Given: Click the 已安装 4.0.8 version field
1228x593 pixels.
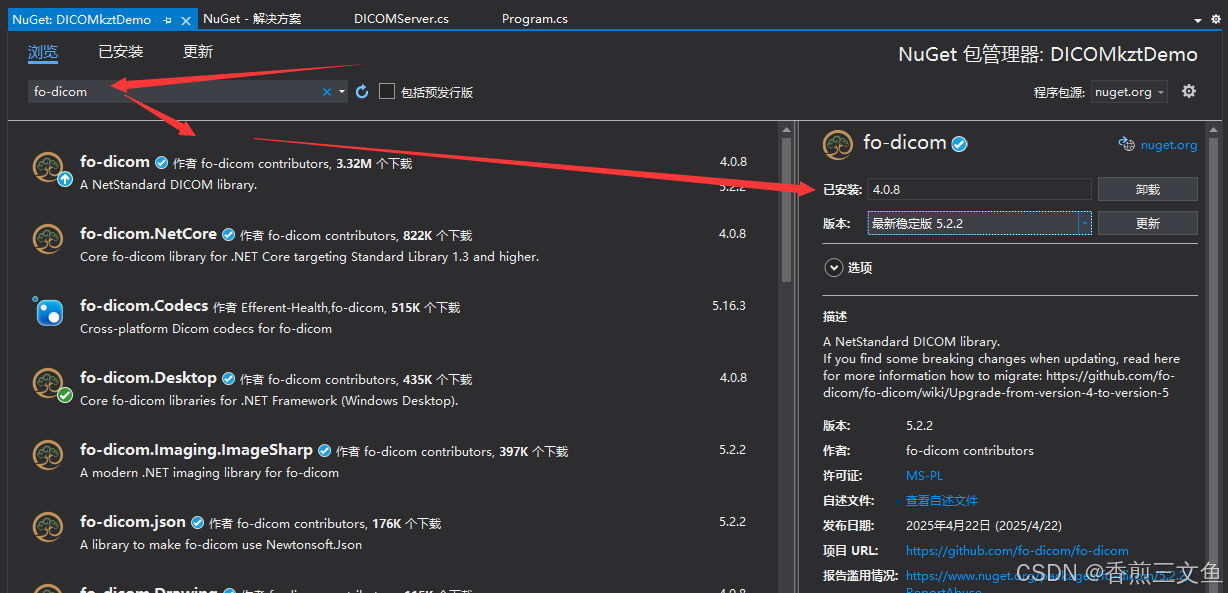Looking at the screenshot, I should 979,189.
